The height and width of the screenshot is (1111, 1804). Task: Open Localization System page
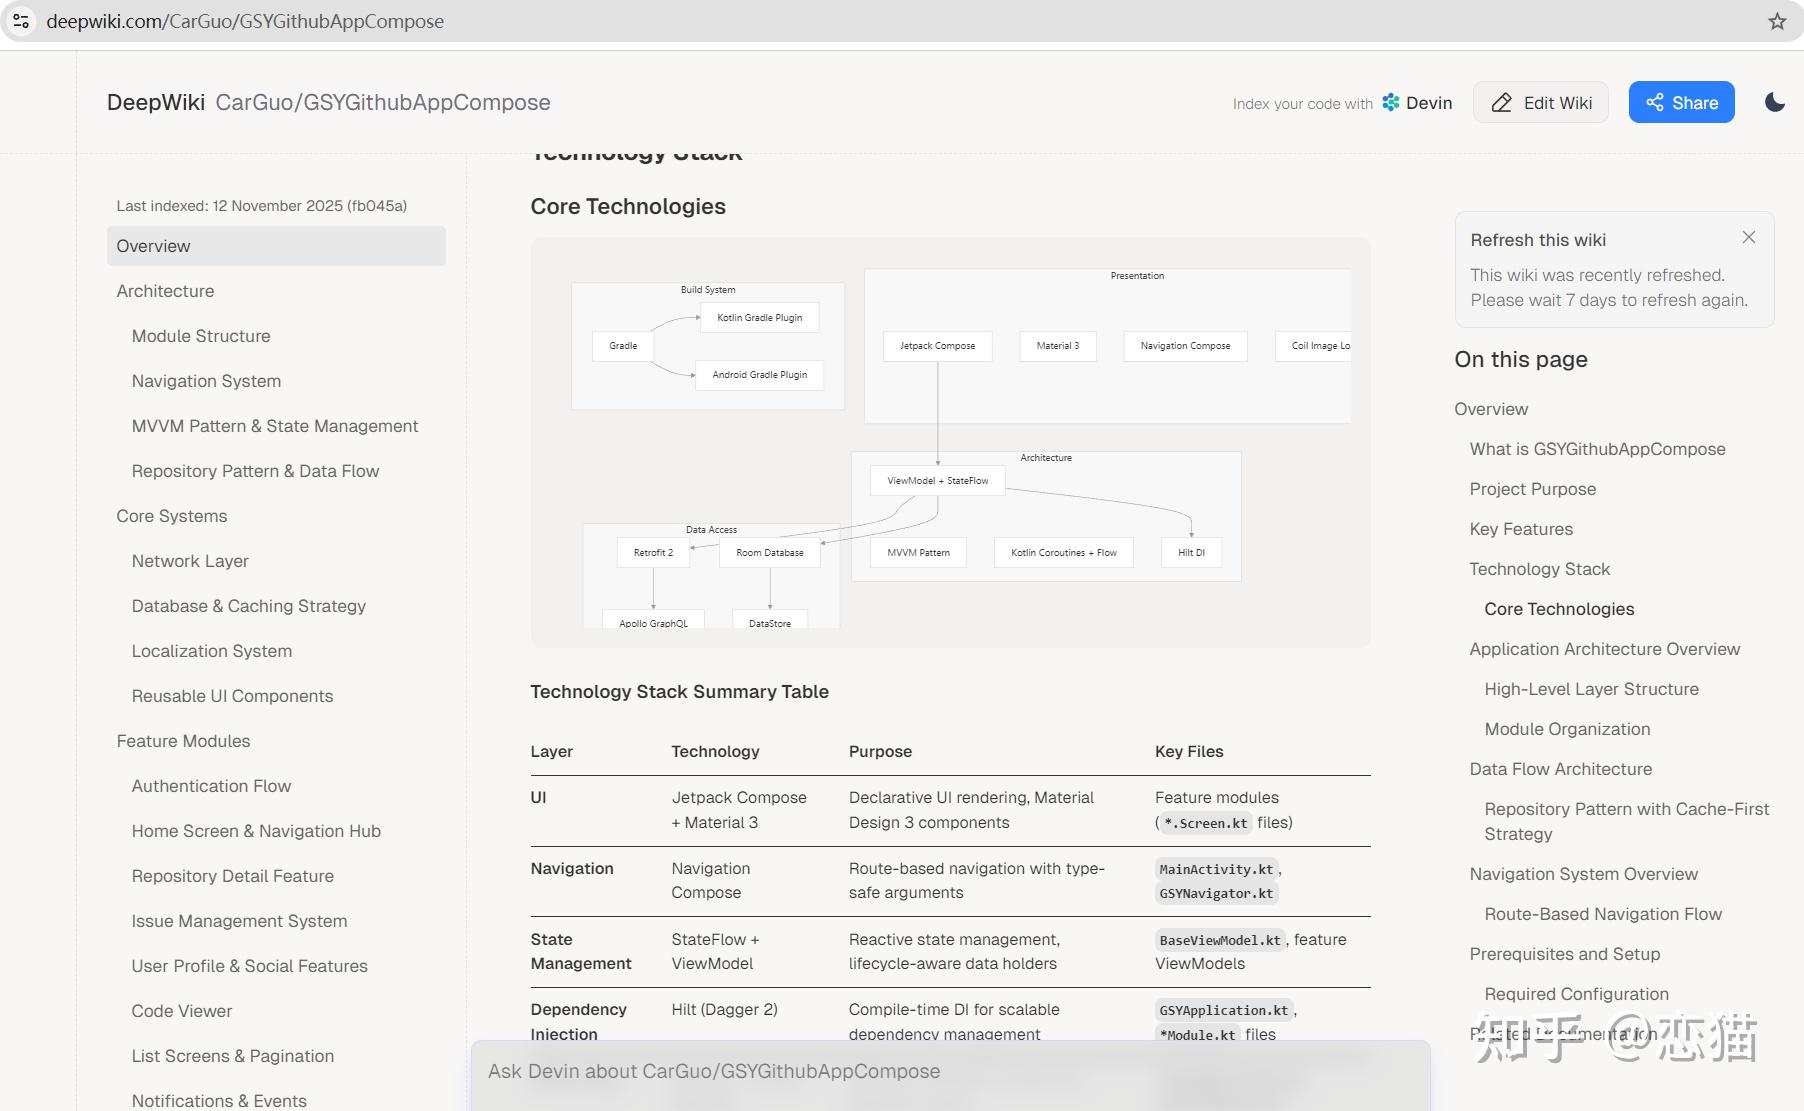pos(212,651)
